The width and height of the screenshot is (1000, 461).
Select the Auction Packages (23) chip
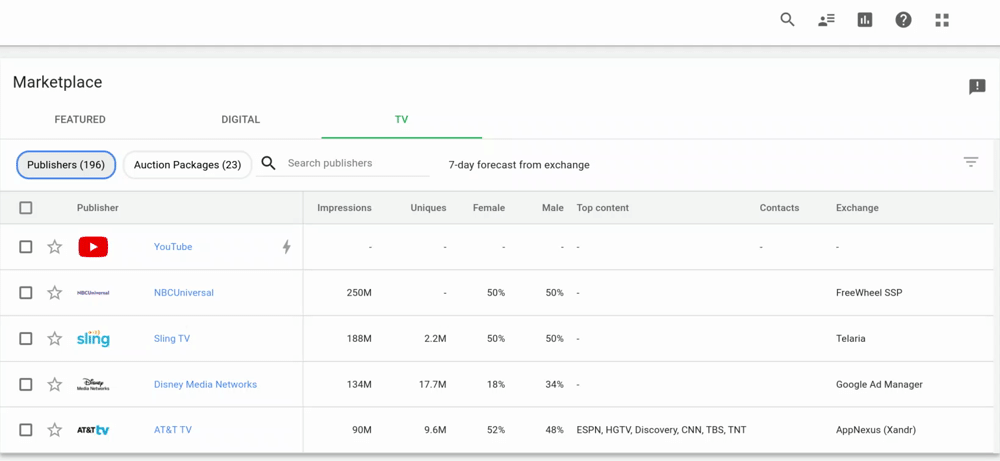pos(188,165)
